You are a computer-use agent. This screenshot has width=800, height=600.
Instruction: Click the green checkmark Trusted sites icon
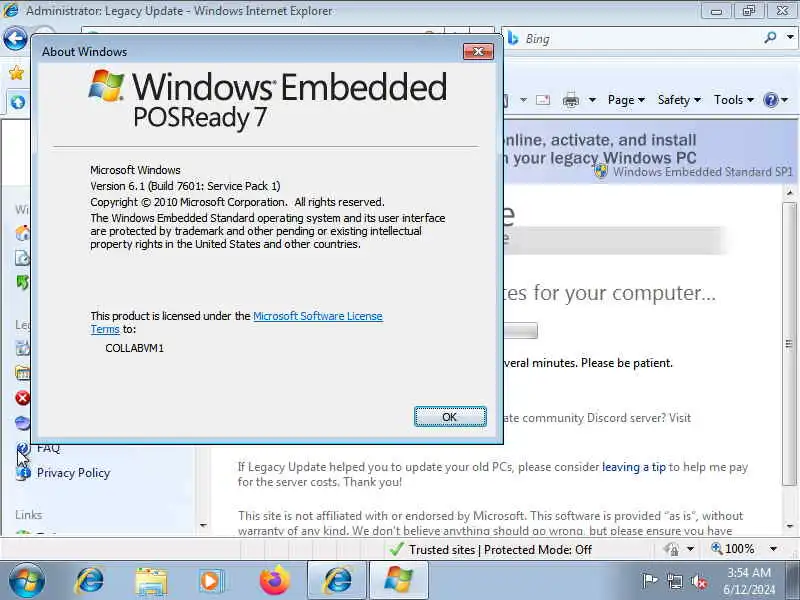[x=396, y=549]
